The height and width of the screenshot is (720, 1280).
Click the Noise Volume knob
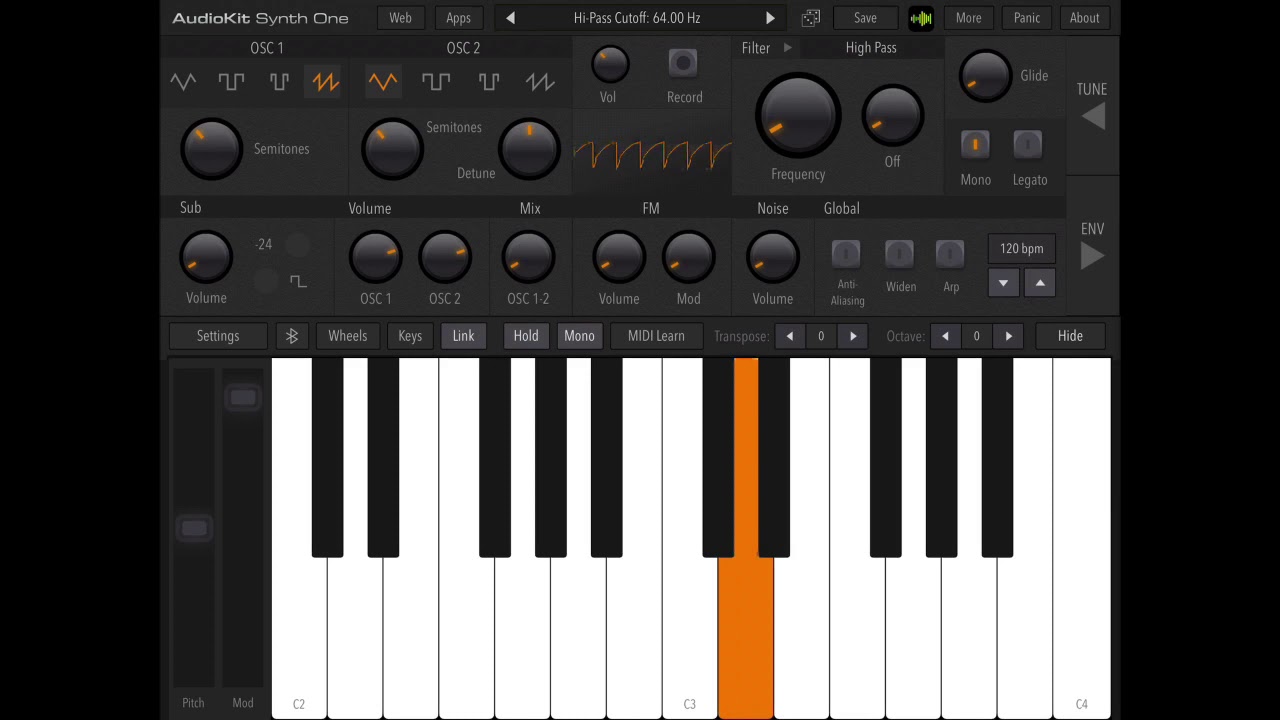pos(772,256)
